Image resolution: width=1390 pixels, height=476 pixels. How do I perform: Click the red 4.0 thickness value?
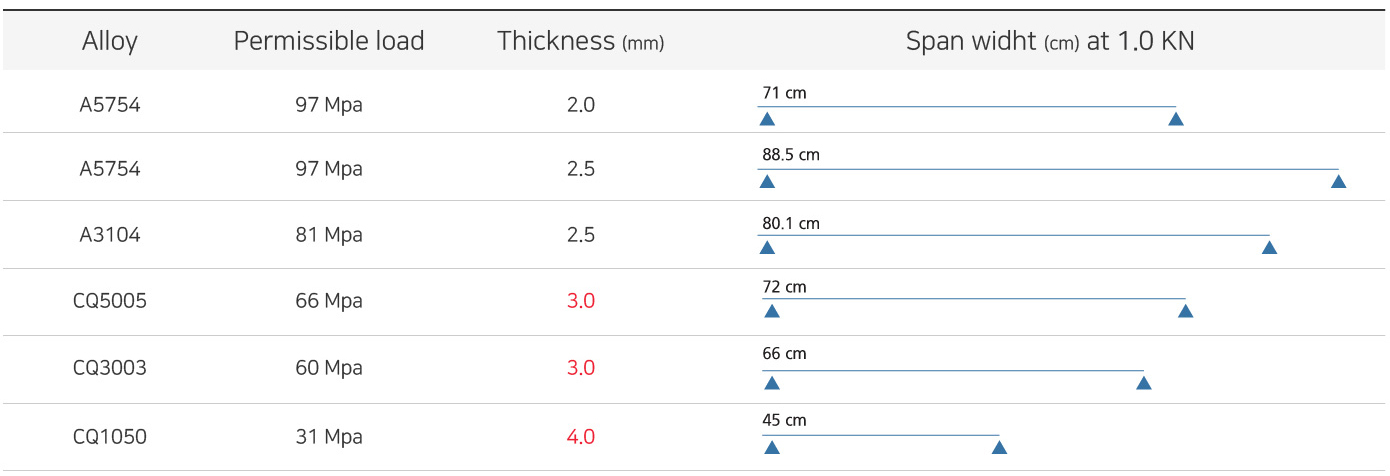point(581,437)
